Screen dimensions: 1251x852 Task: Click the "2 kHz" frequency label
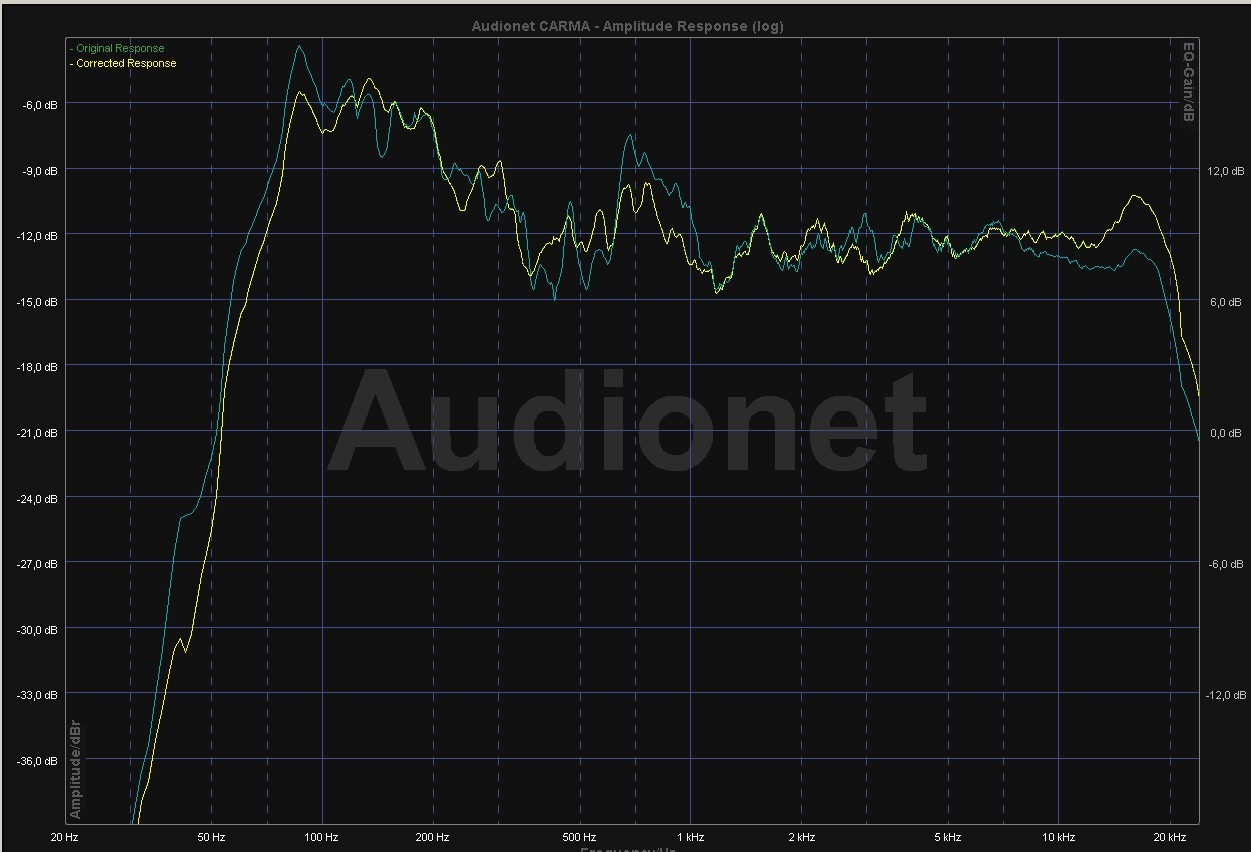801,836
